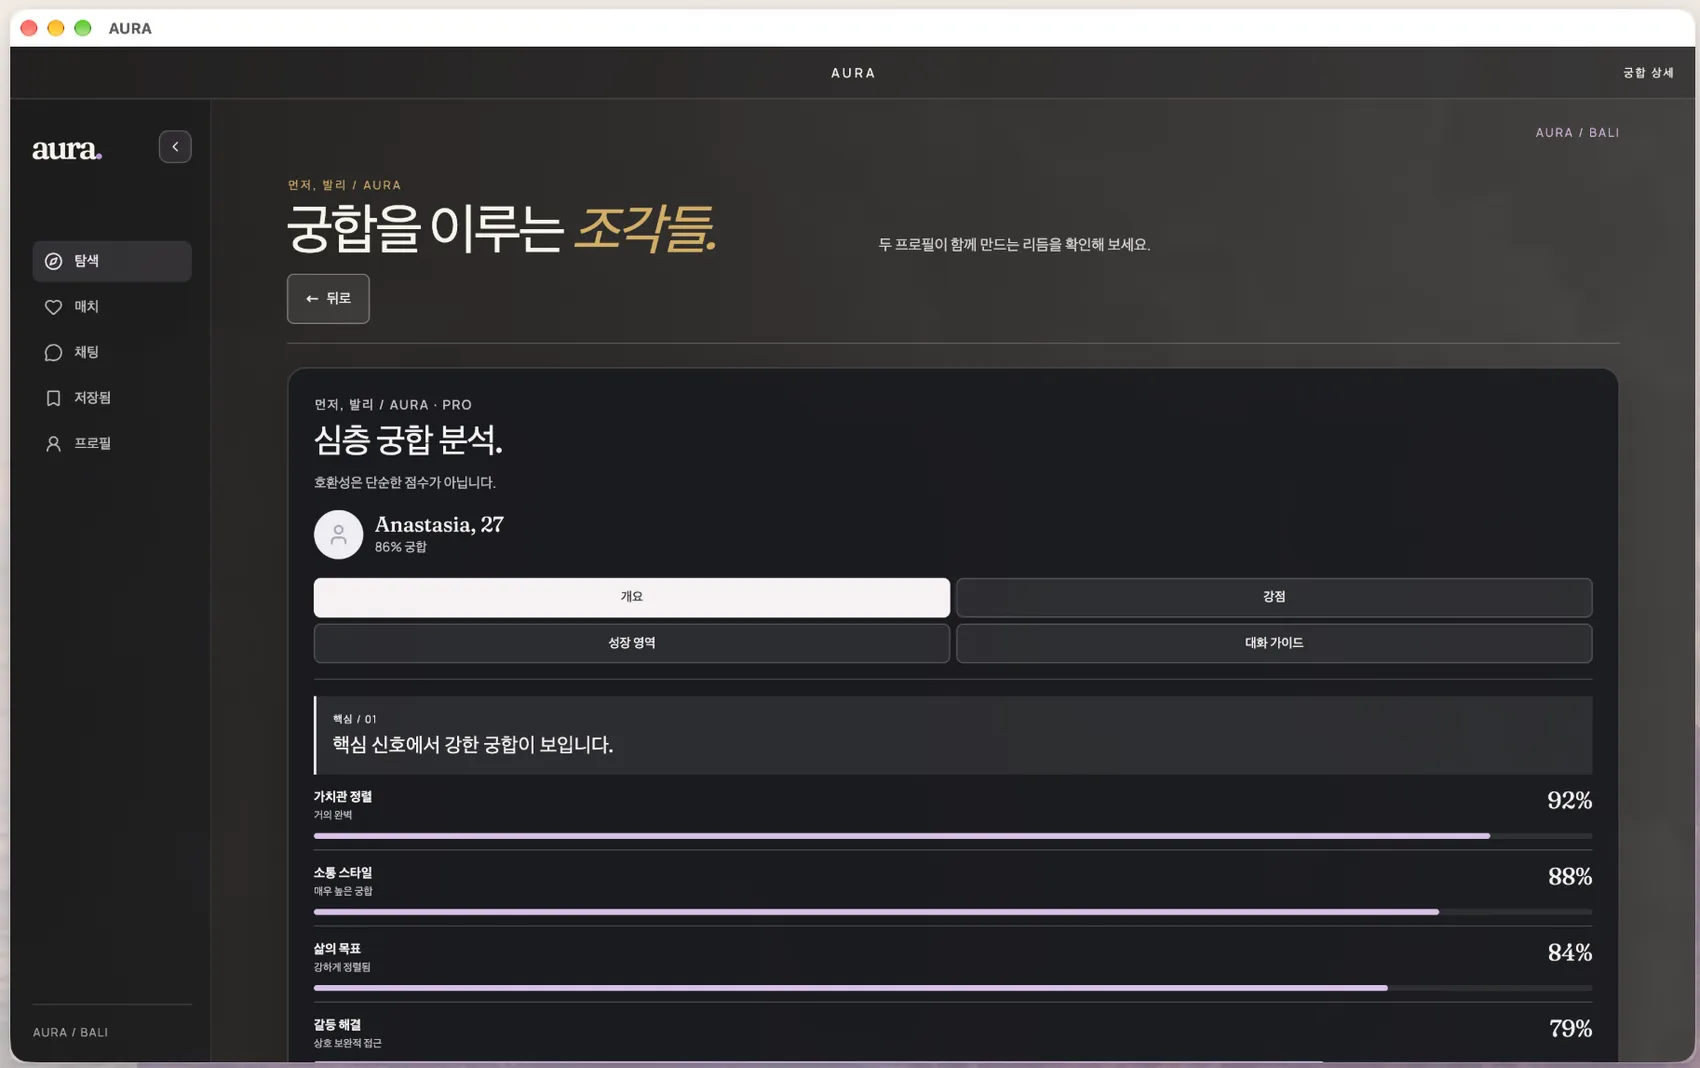
Task: Collapse the sidebar with the chevron button
Action: 175,147
